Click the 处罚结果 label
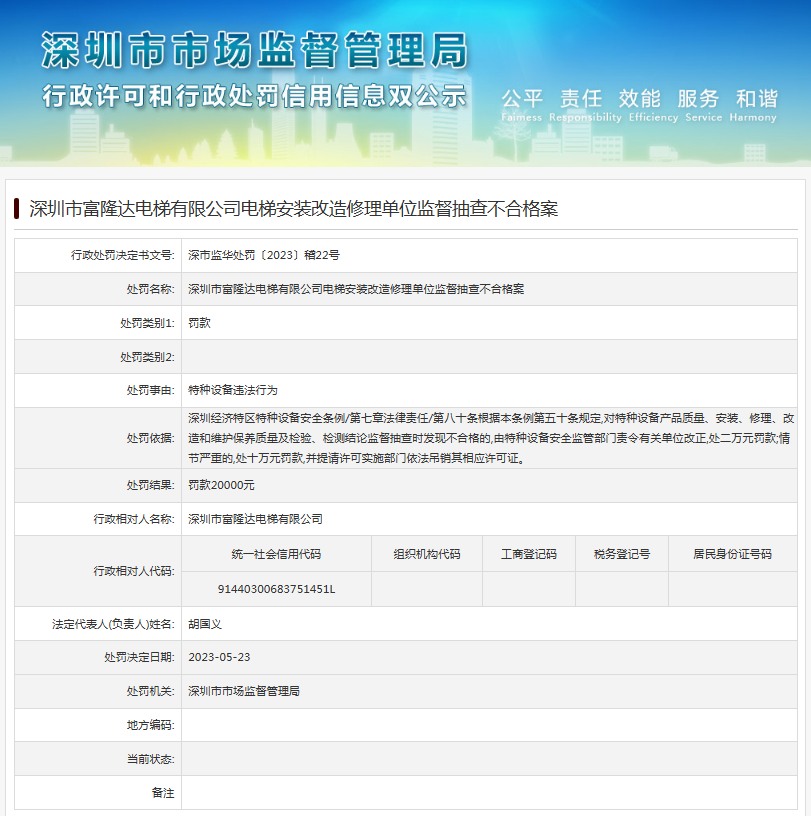 150,484
